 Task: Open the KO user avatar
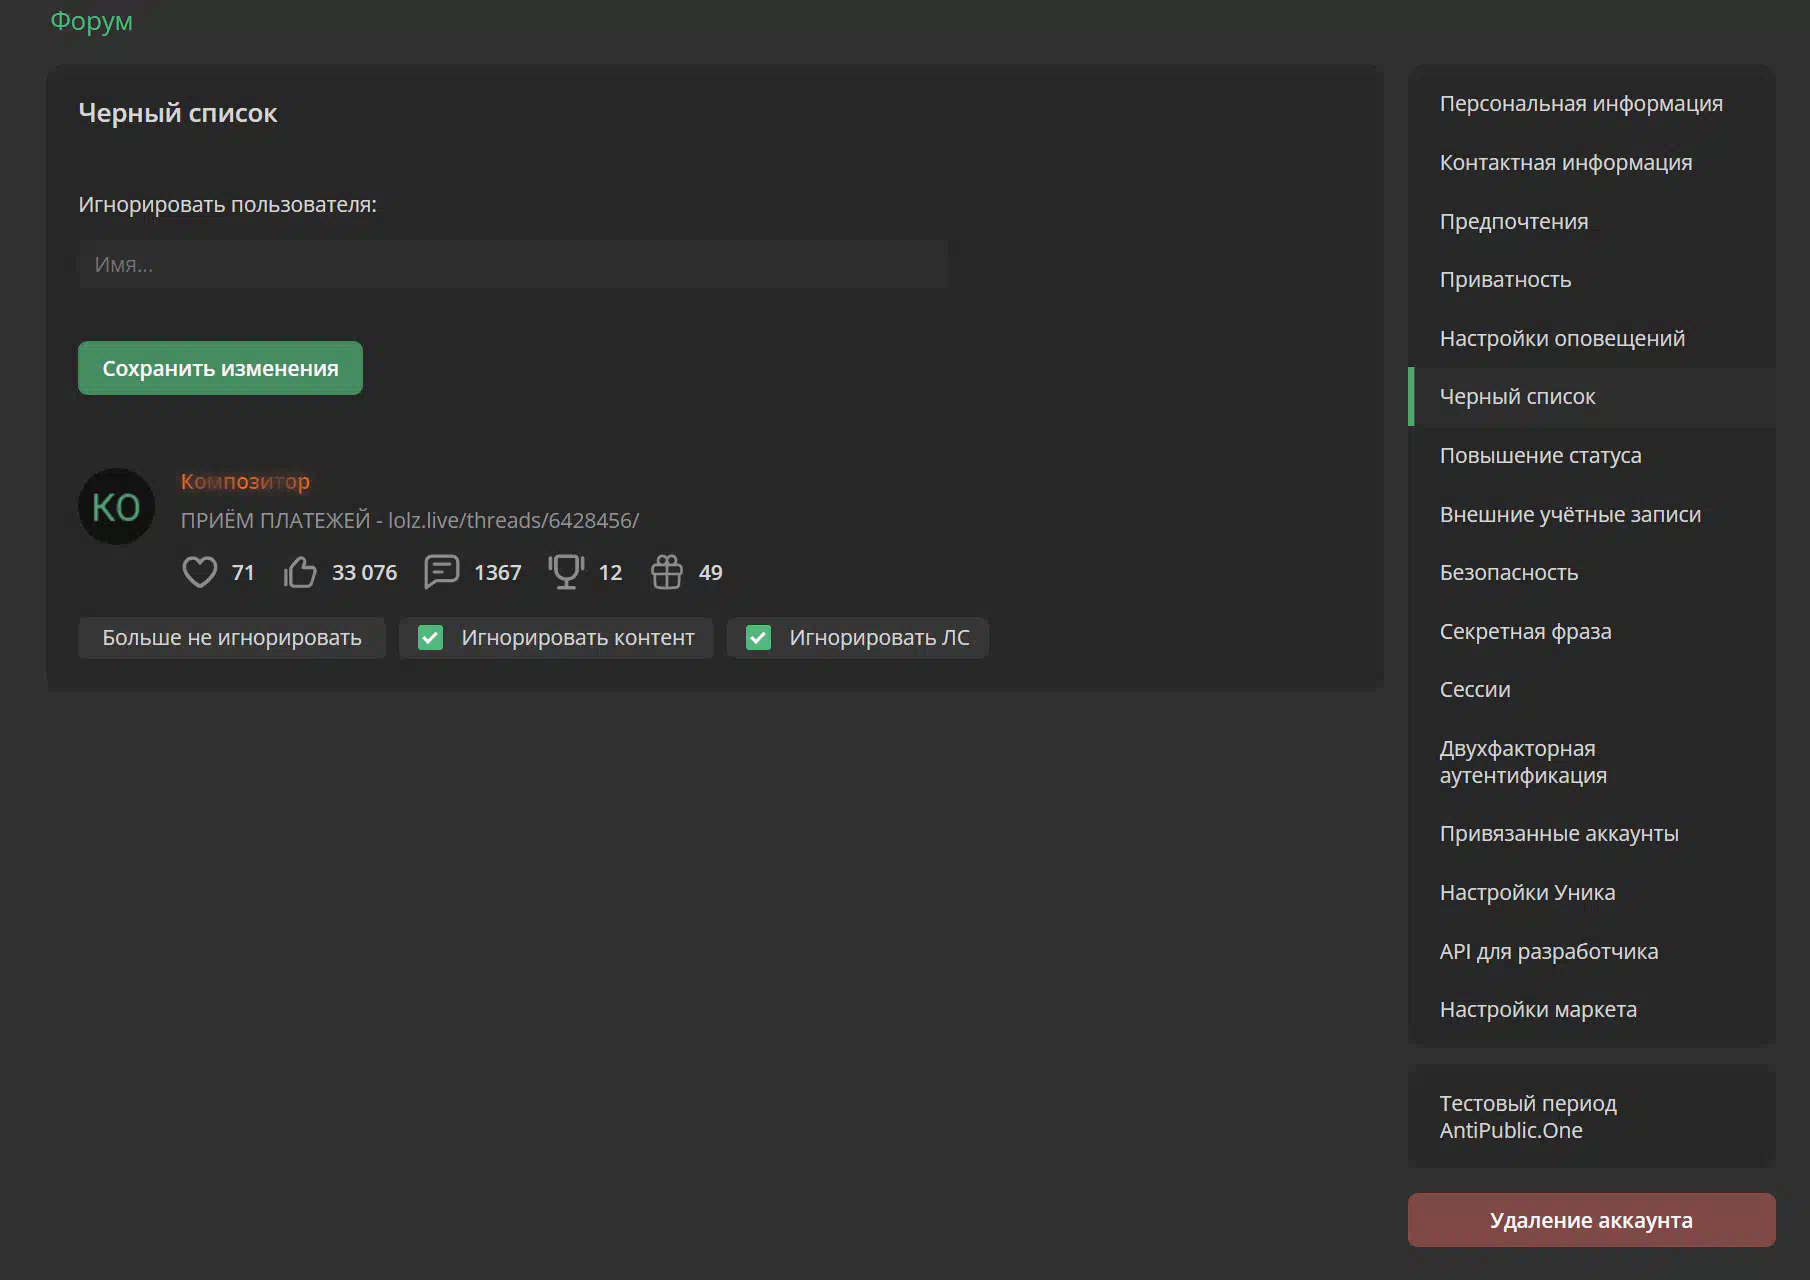pos(116,507)
